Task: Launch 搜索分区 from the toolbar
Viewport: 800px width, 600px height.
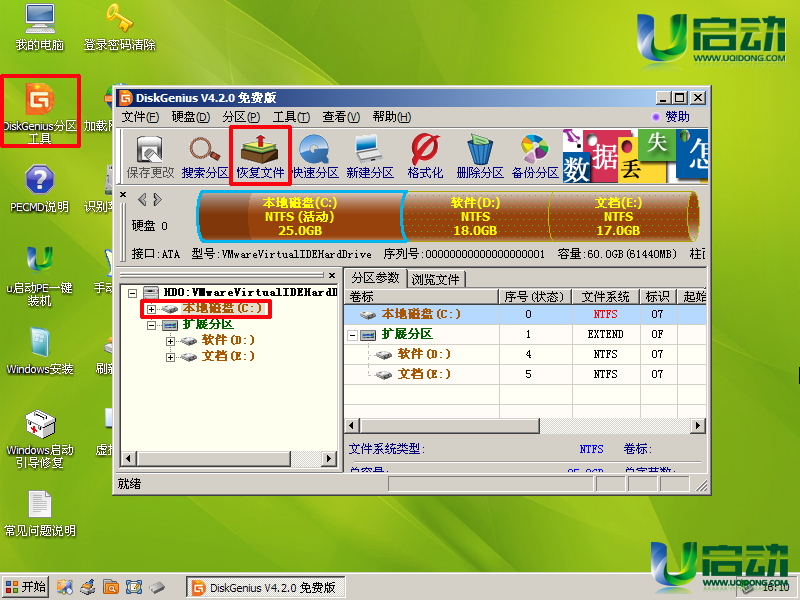Action: pyautogui.click(x=205, y=156)
